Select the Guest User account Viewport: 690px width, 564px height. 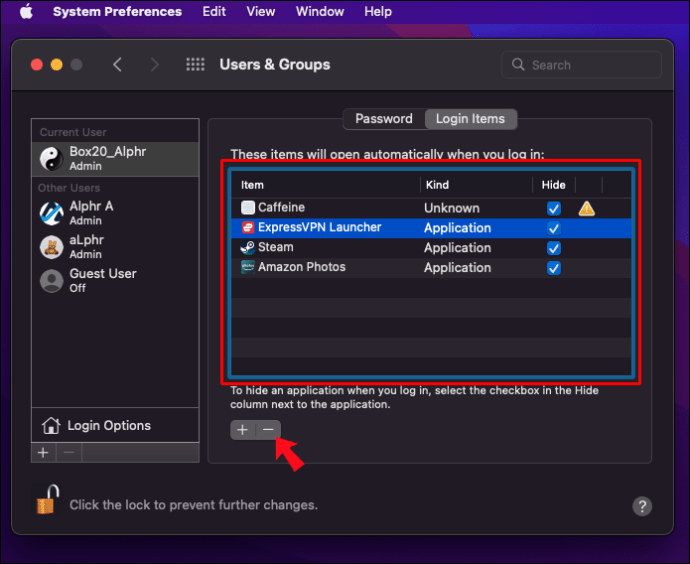pos(115,280)
